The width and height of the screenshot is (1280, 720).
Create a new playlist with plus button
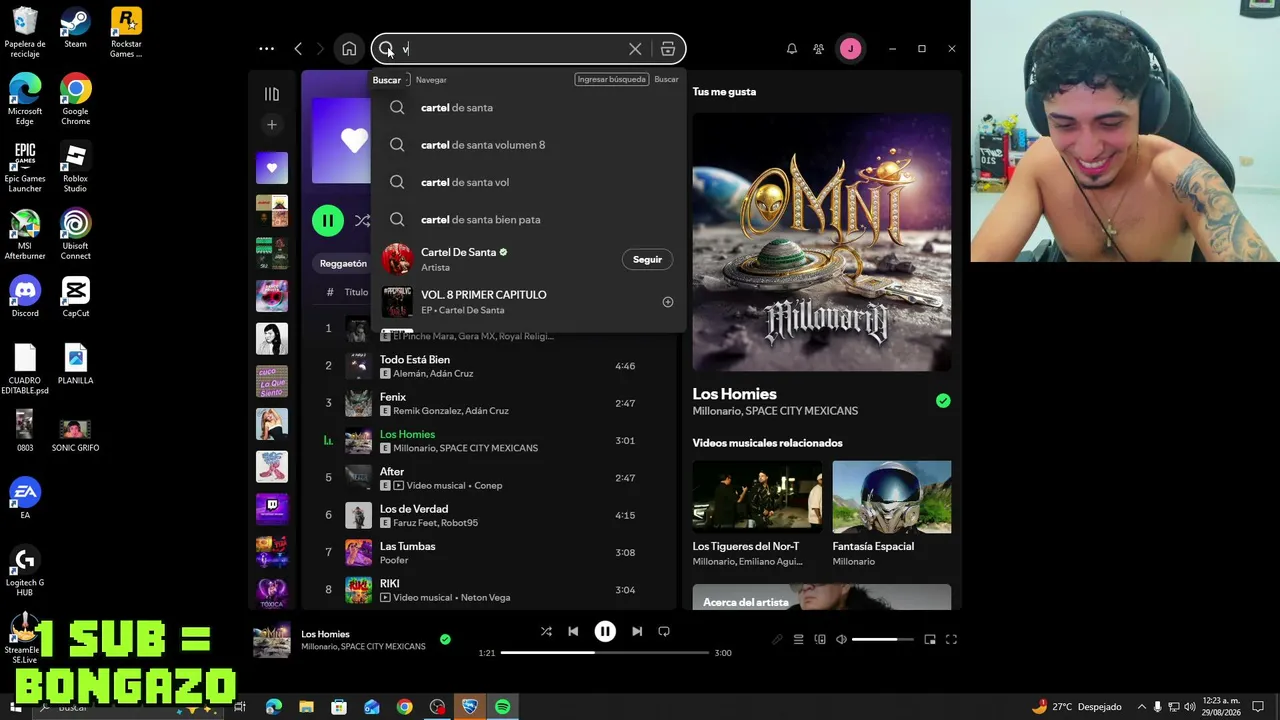click(272, 125)
